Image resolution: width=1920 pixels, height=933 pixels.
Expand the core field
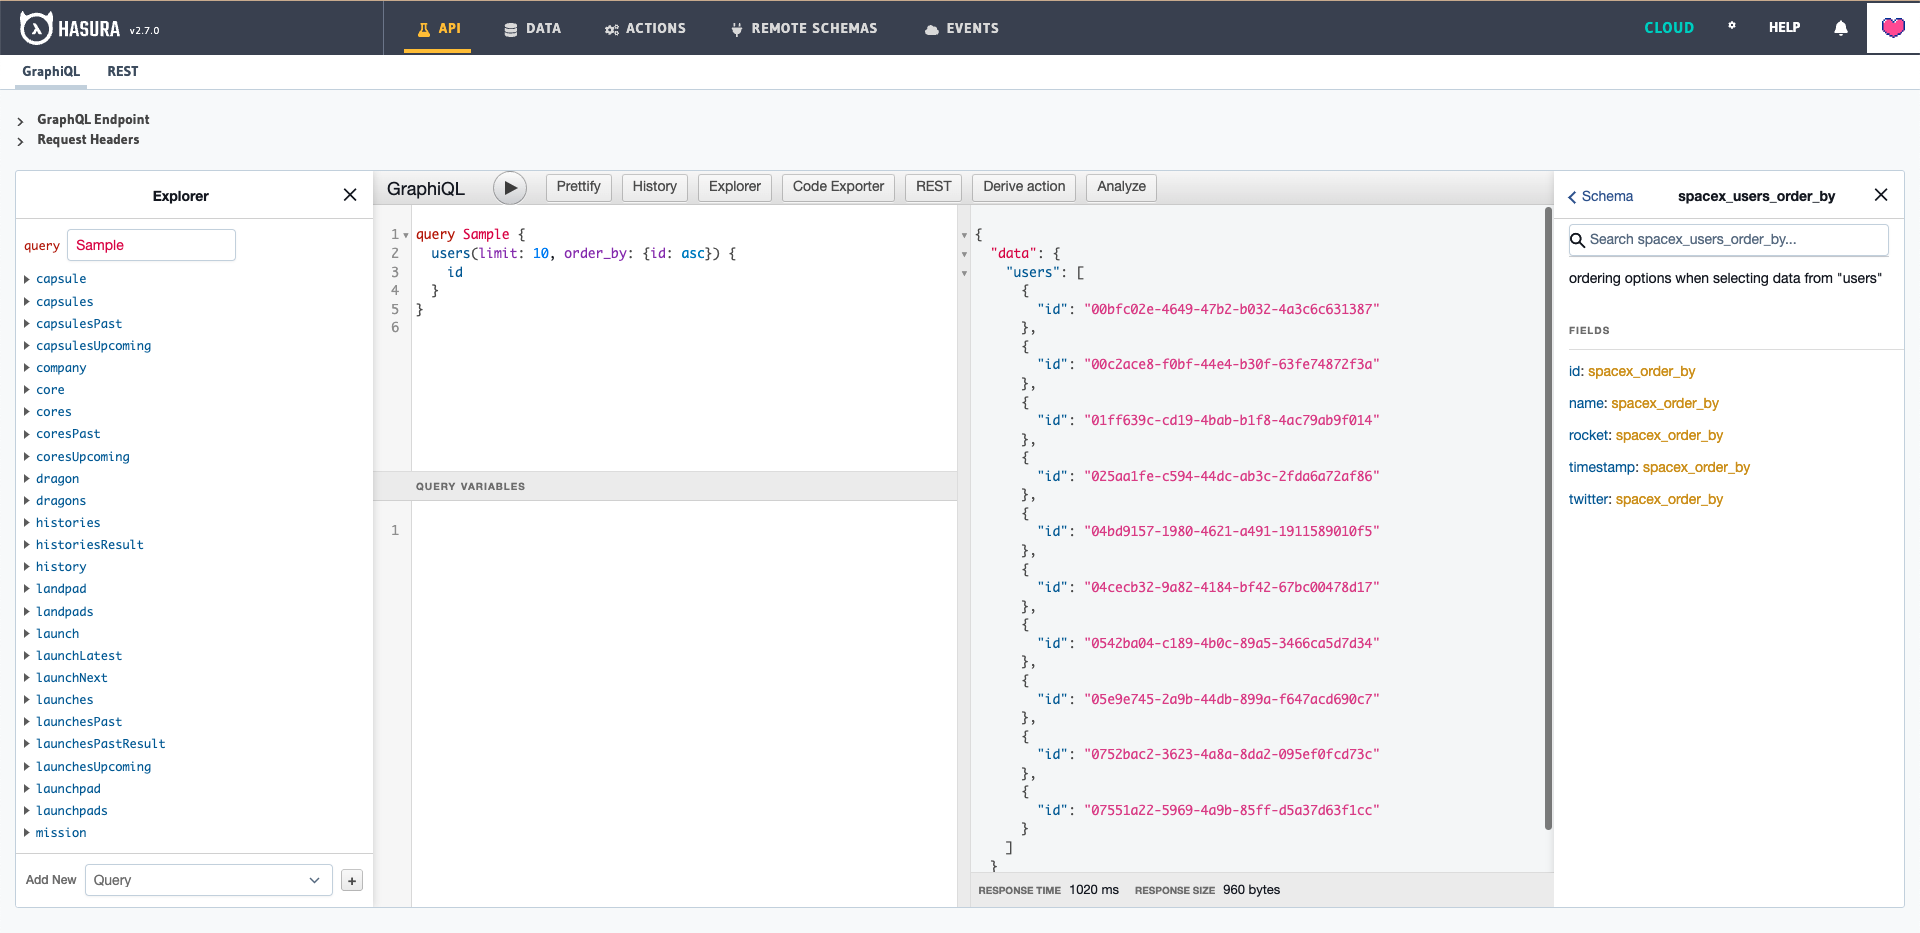pos(44,390)
